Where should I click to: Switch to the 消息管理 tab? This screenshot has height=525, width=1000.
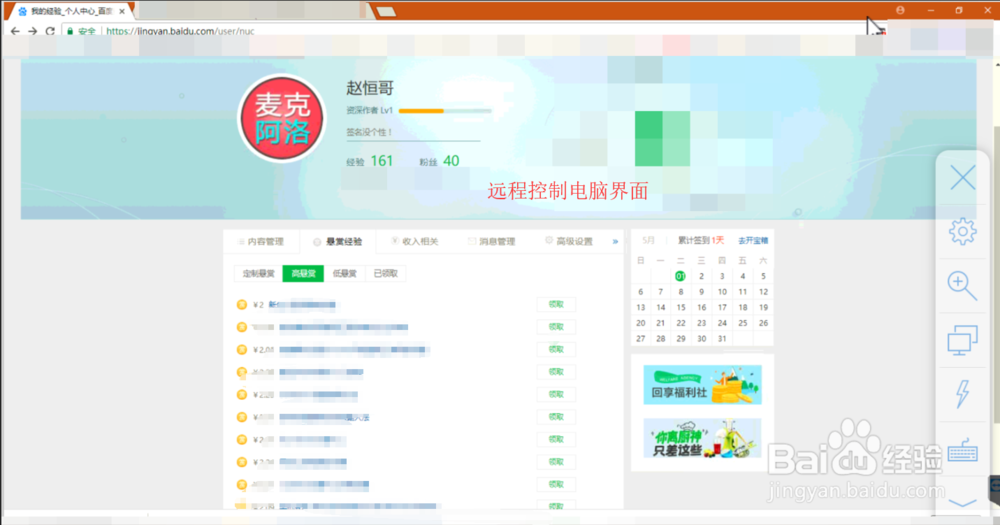click(x=491, y=241)
